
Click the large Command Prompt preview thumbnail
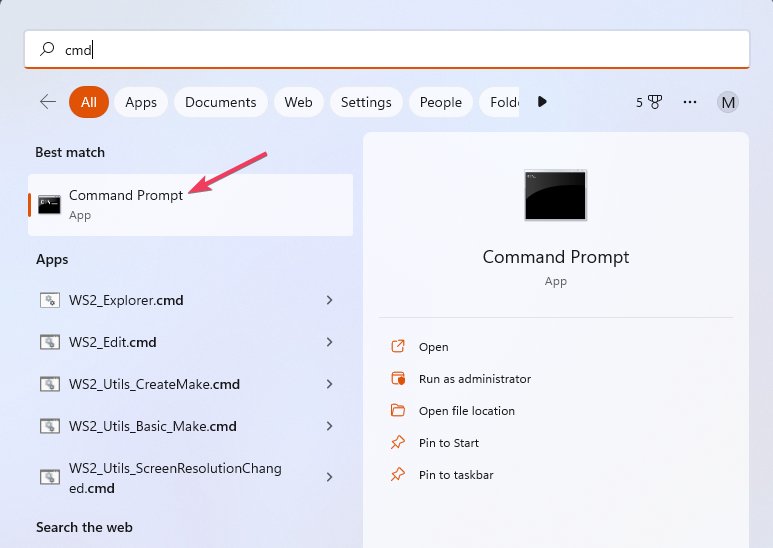tap(556, 195)
